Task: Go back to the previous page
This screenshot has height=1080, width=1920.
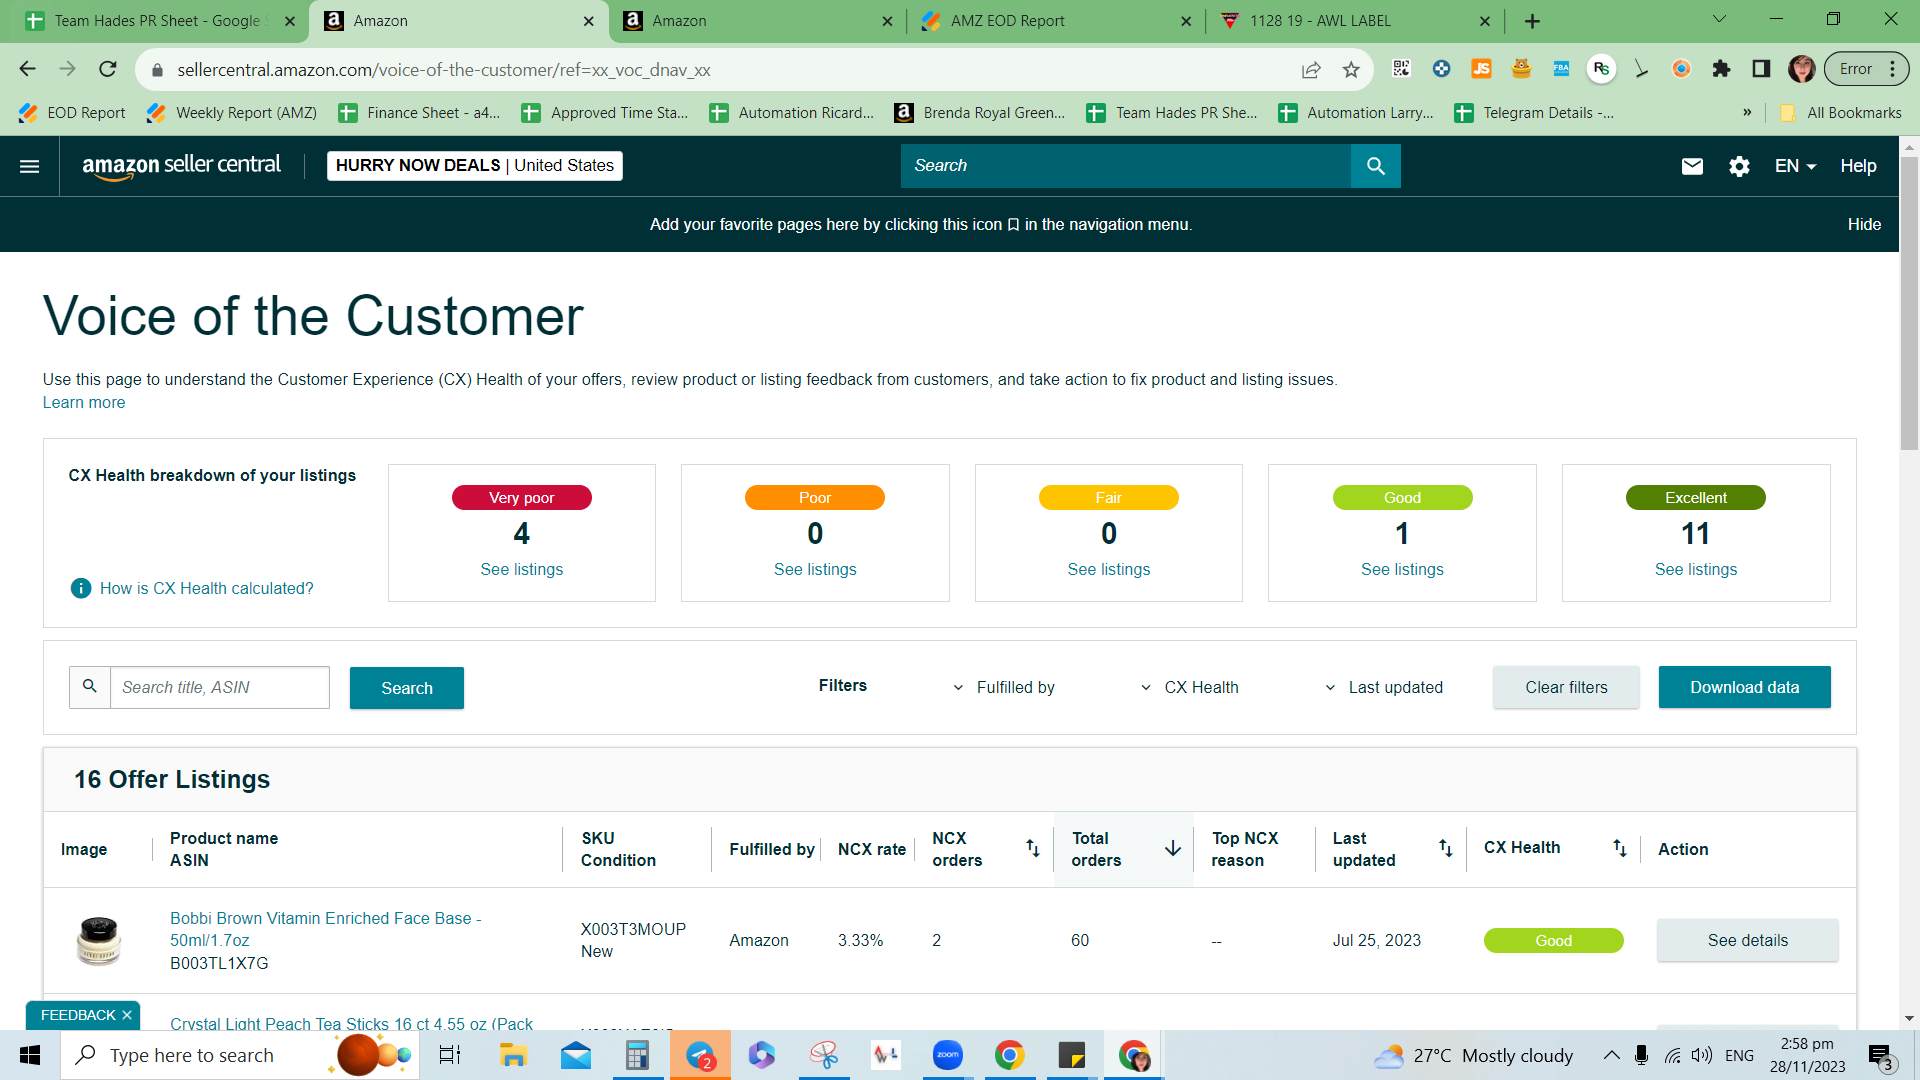Action: [28, 69]
